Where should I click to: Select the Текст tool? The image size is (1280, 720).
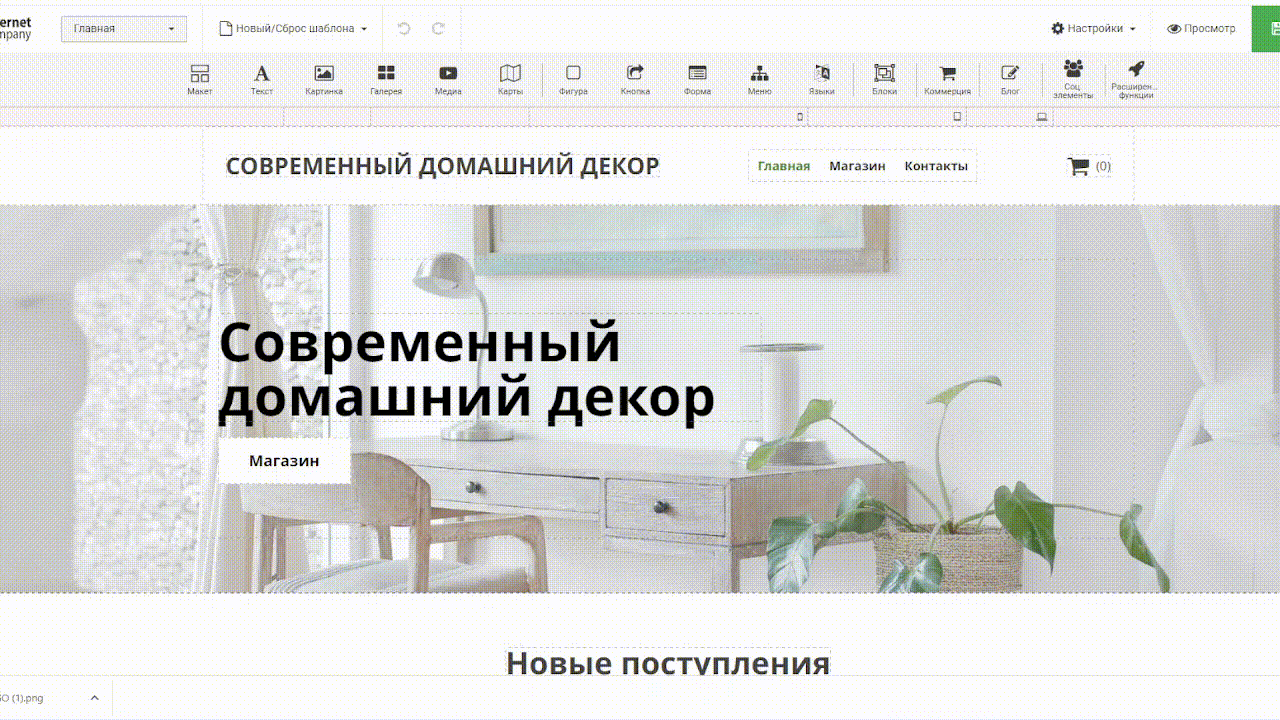261,79
